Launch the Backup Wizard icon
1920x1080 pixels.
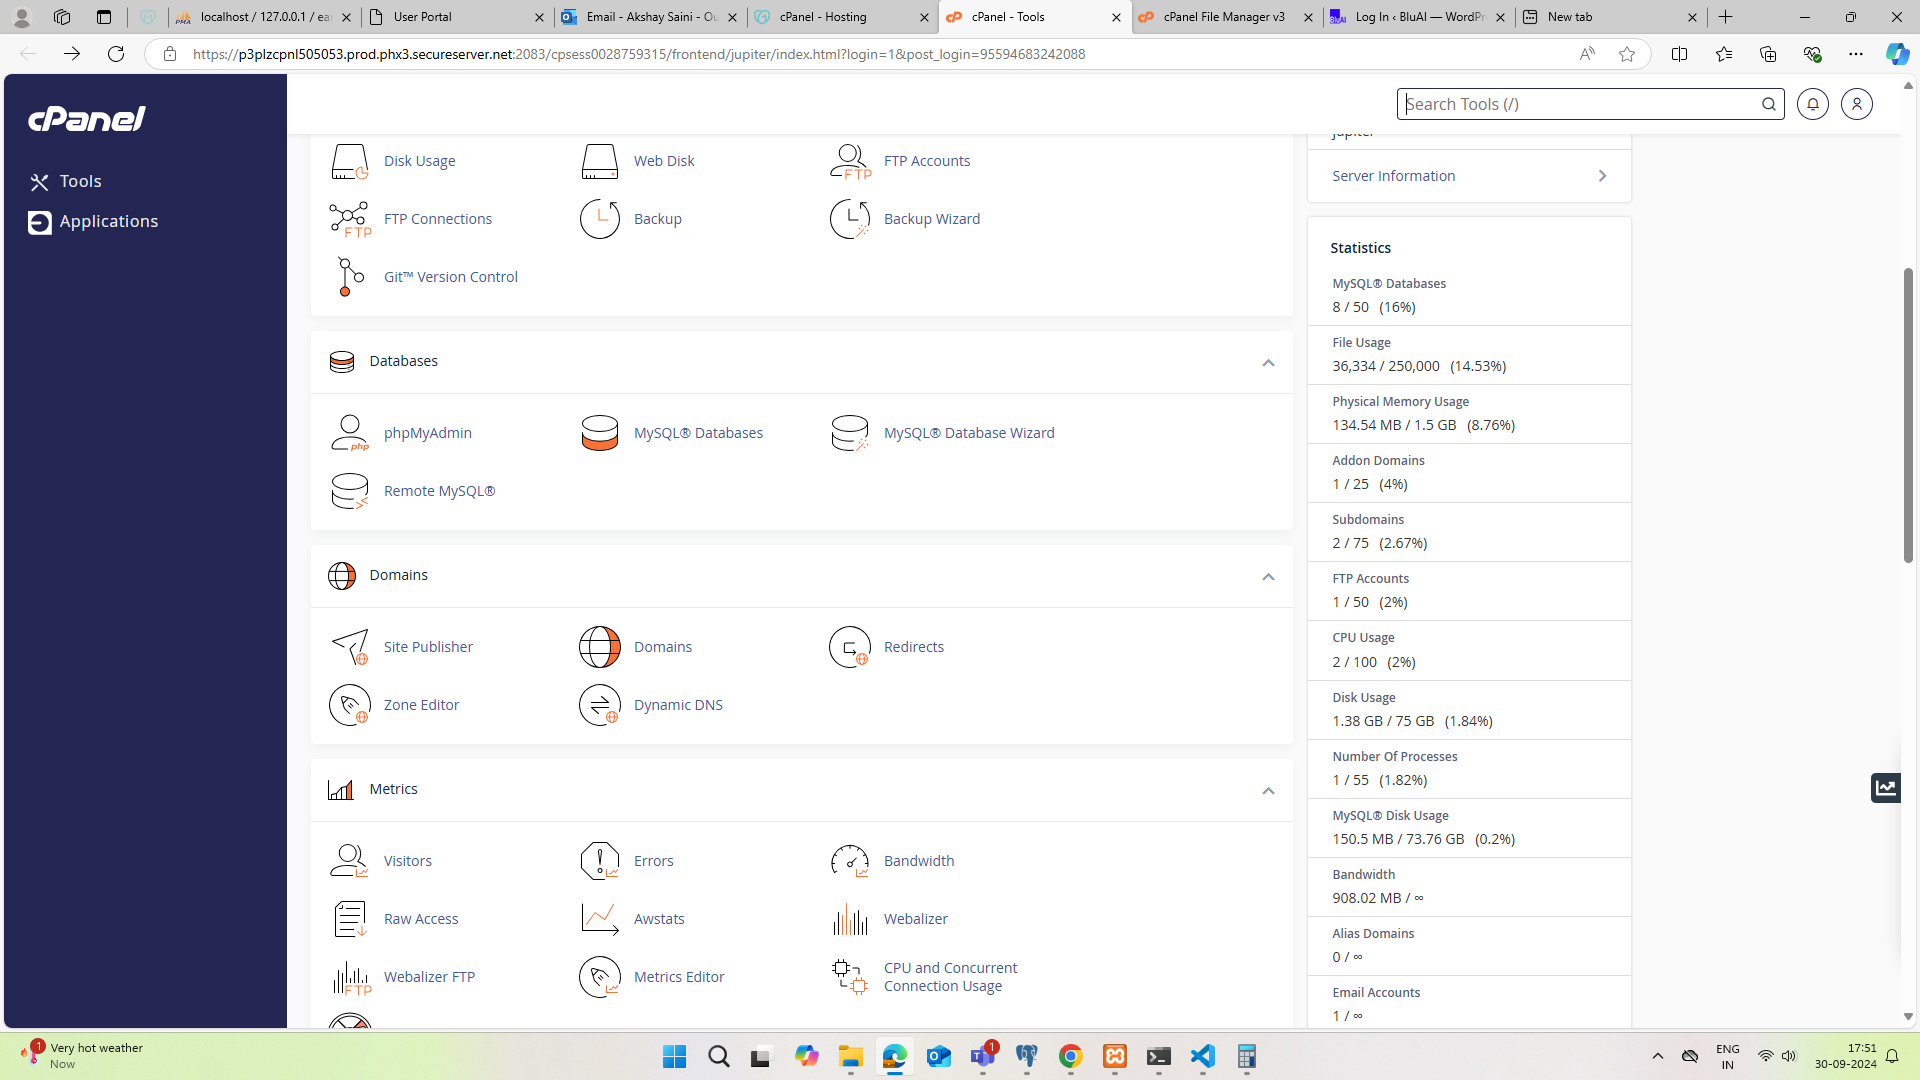point(850,219)
